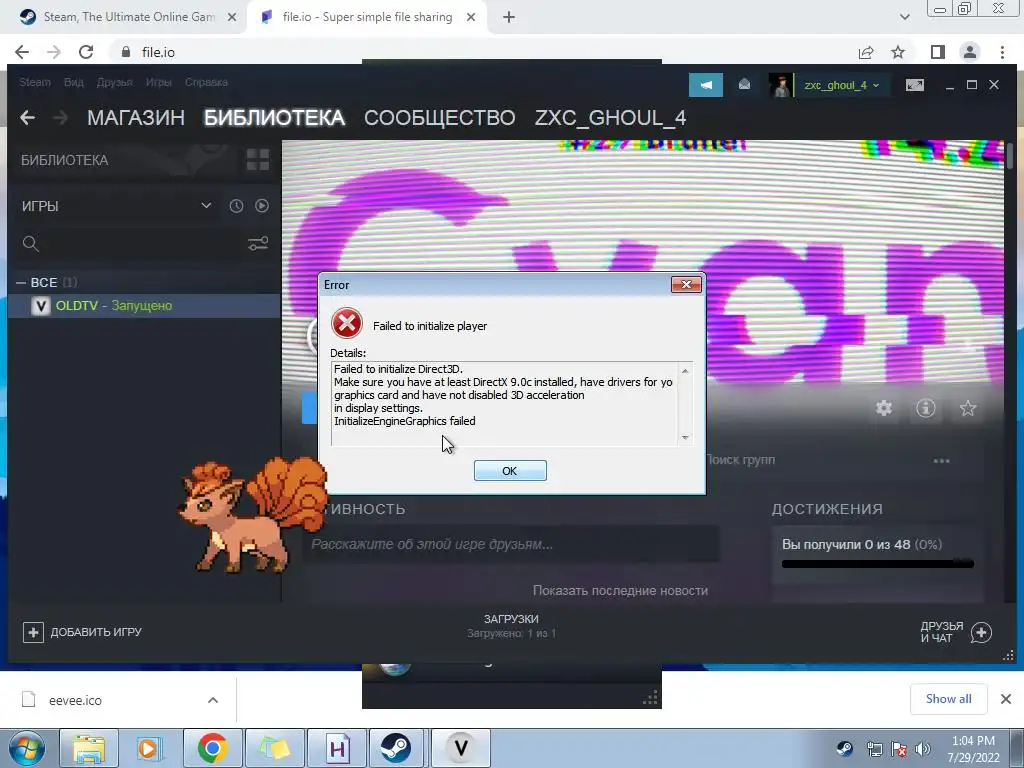This screenshot has width=1024, height=768.
Task: Click the Chrome share page icon
Action: tap(865, 52)
